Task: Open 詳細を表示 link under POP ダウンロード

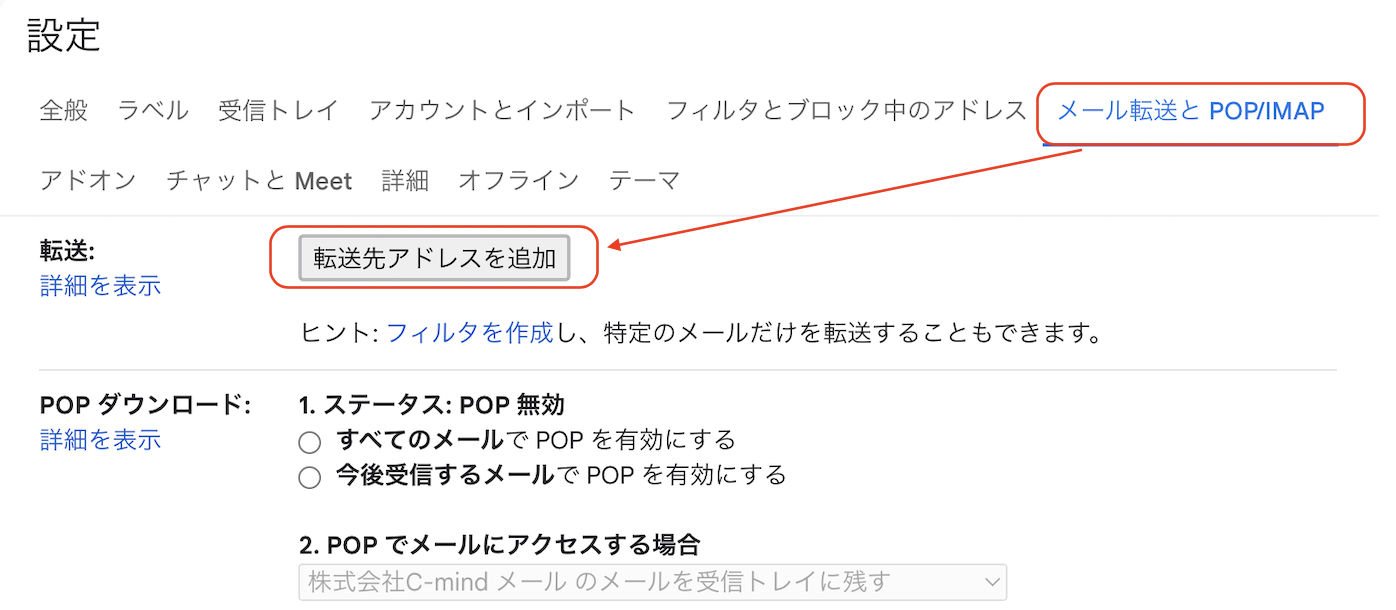Action: click(x=100, y=439)
